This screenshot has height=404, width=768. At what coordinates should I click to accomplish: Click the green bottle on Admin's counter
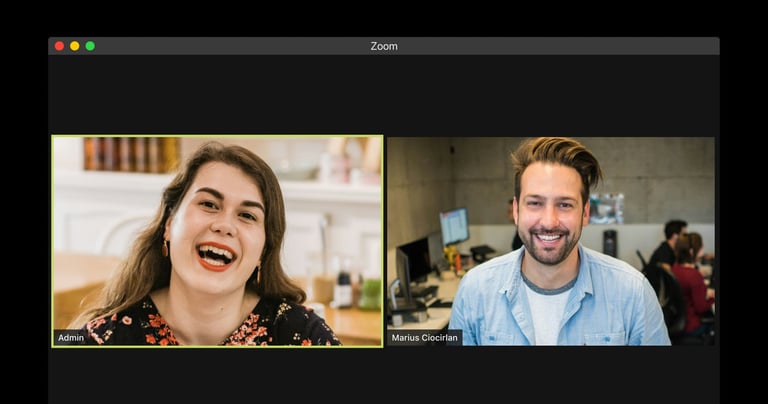pyautogui.click(x=370, y=294)
